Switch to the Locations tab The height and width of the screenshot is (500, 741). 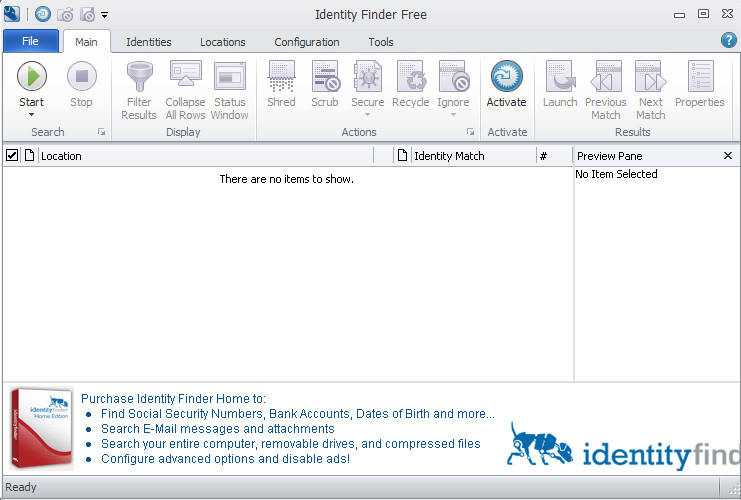point(223,42)
